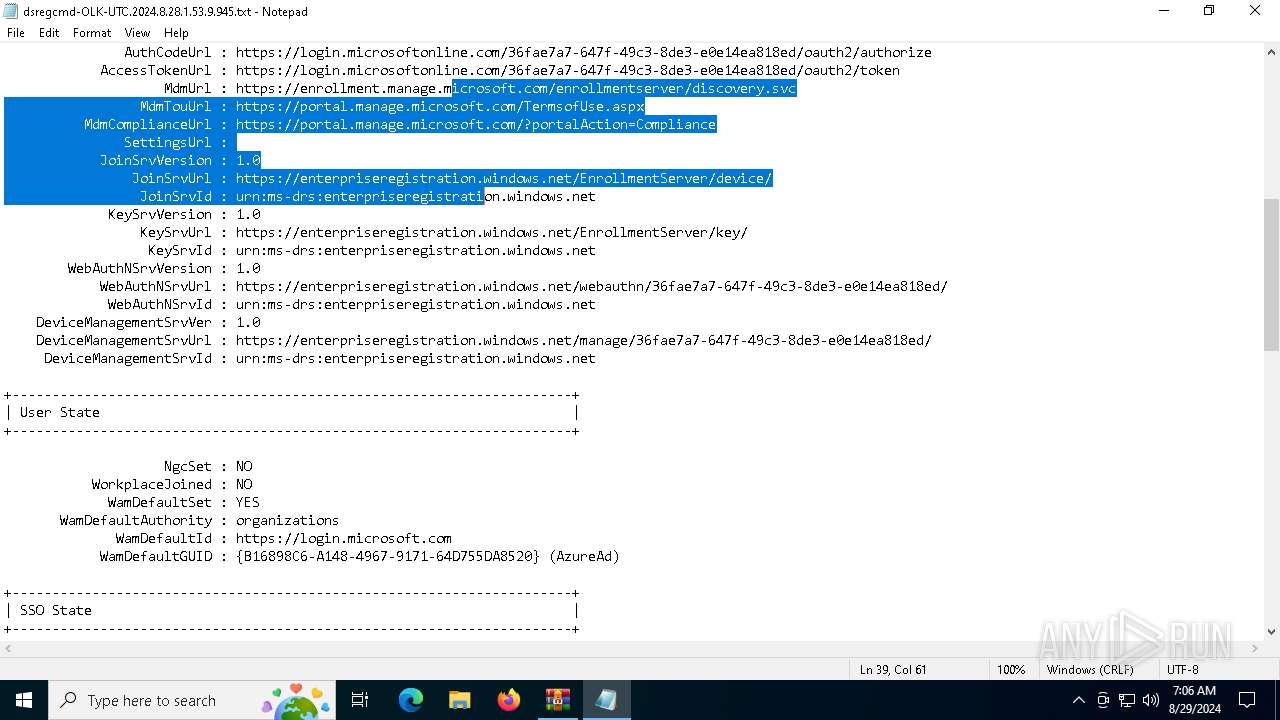Click the WamDefaultGUID AzureAd value
This screenshot has height=720, width=1280.
tap(428, 556)
